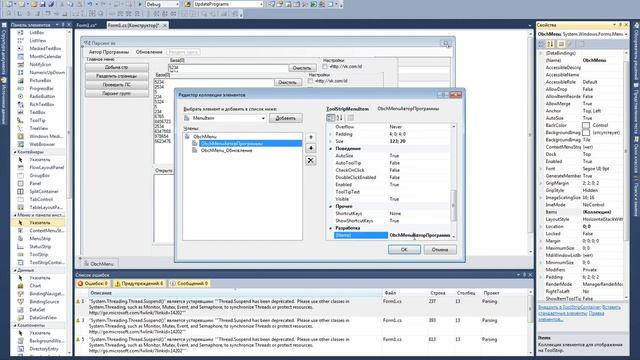
Task: Click BackColor Control color swatch
Action: pos(586,125)
